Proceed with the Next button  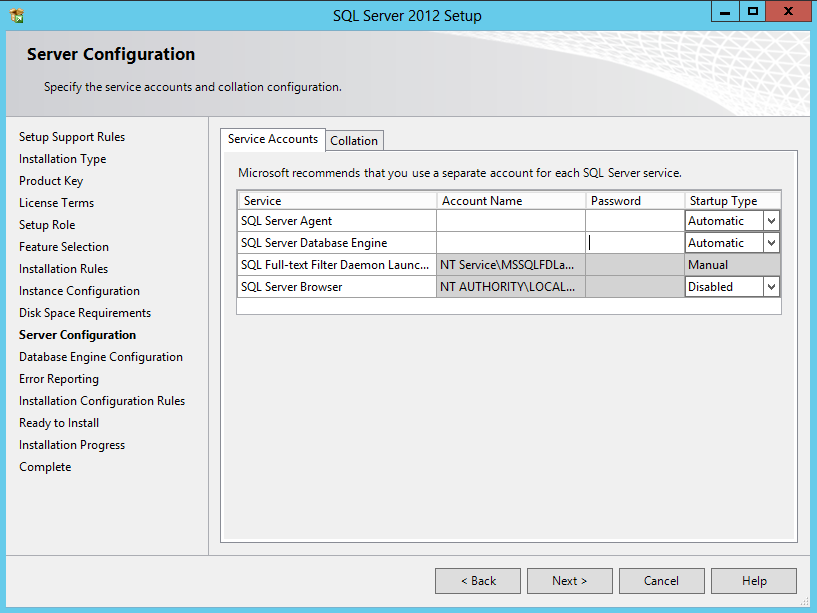(x=570, y=581)
